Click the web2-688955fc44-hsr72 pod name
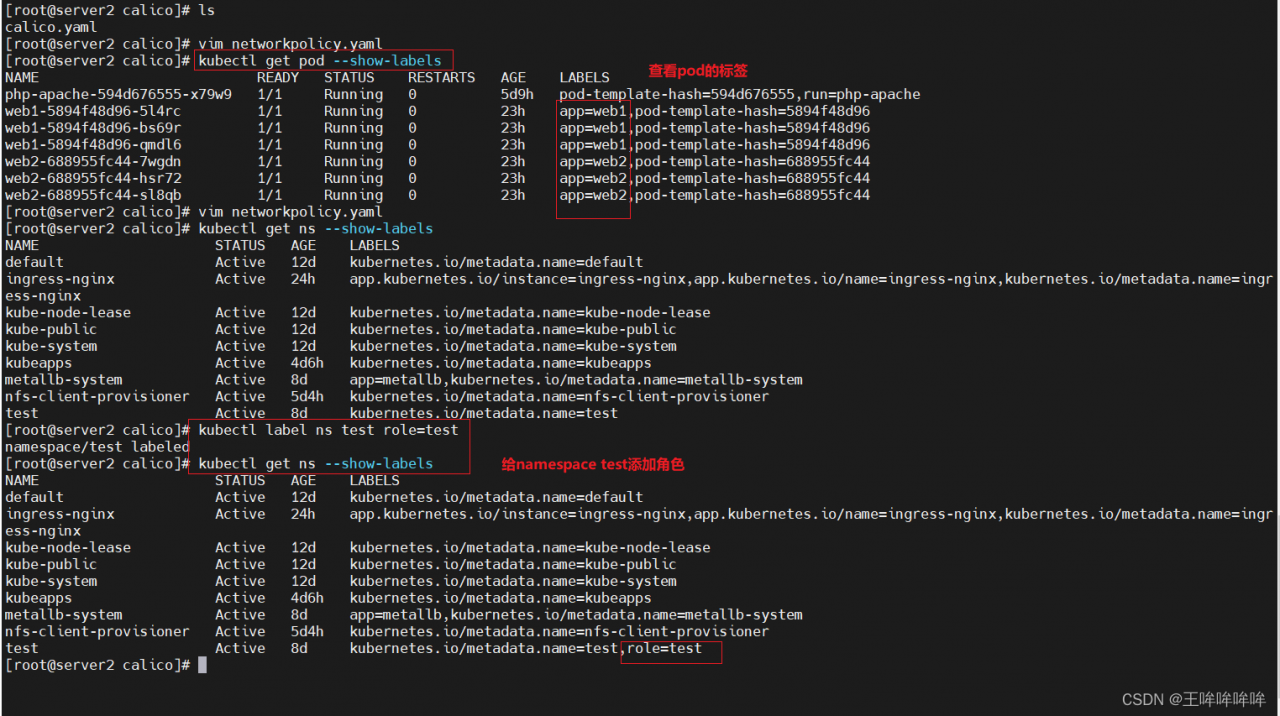This screenshot has width=1280, height=716. [93, 178]
